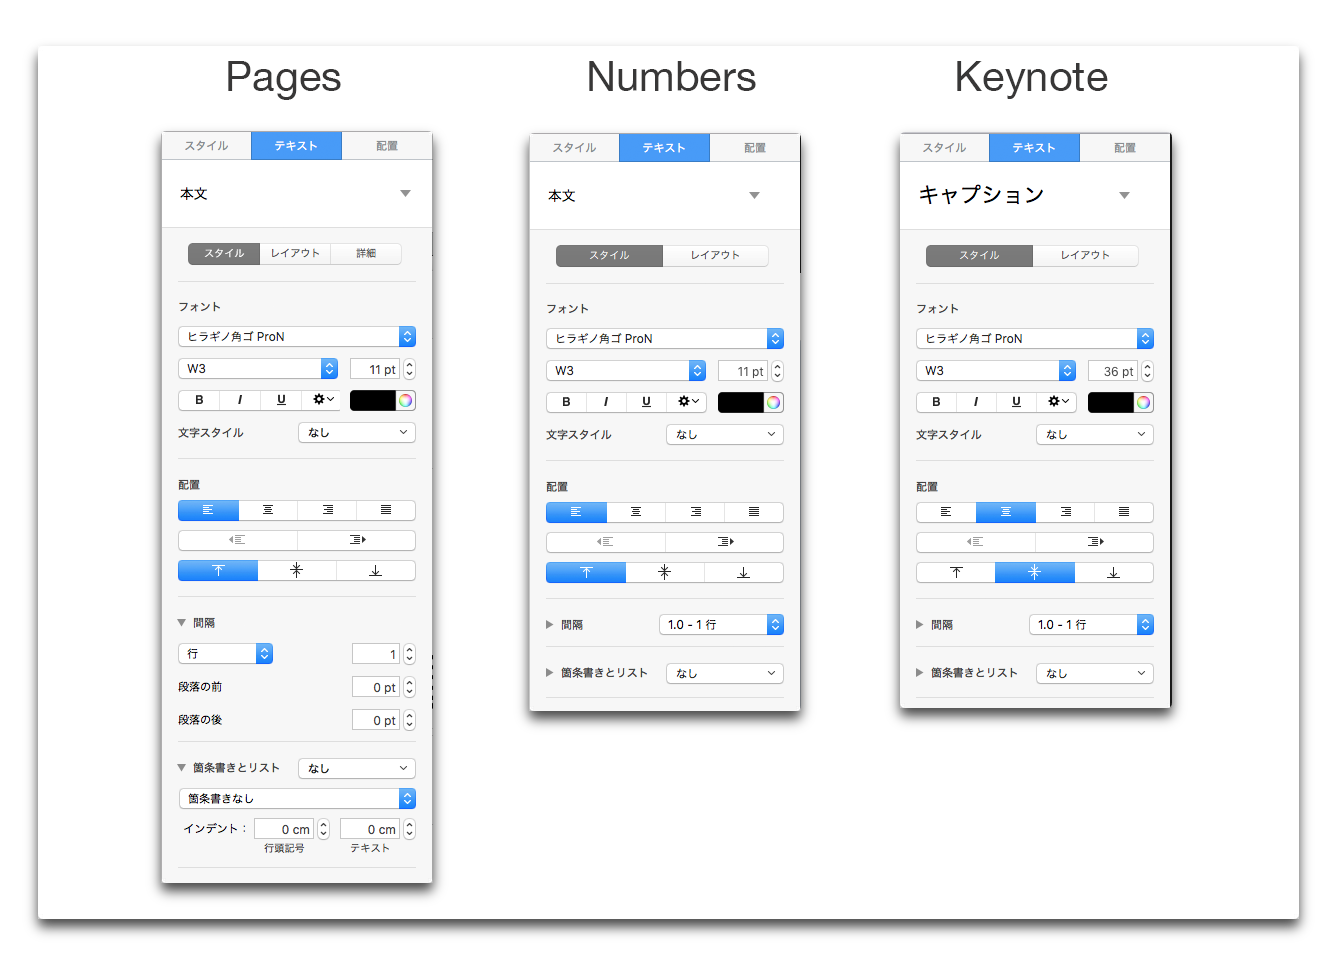The image size is (1338, 963).
Task: Click Italic button in Numbers panel
Action: point(606,402)
